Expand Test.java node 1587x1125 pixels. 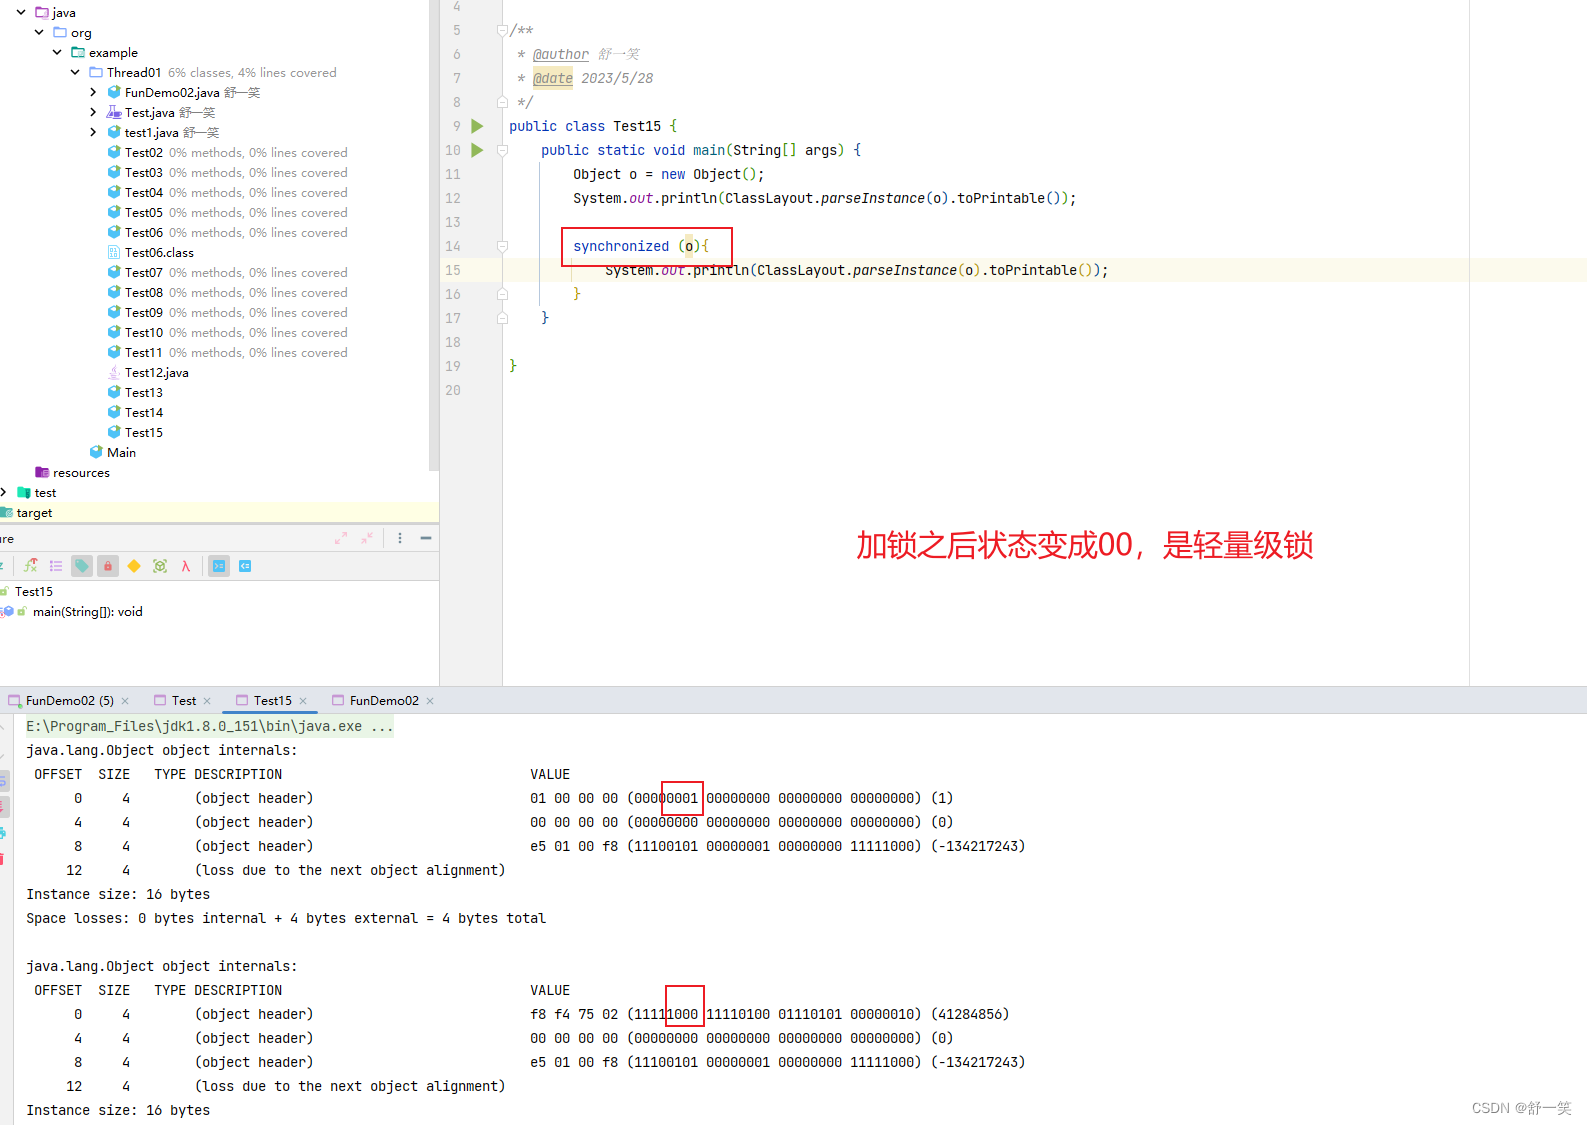coord(93,112)
